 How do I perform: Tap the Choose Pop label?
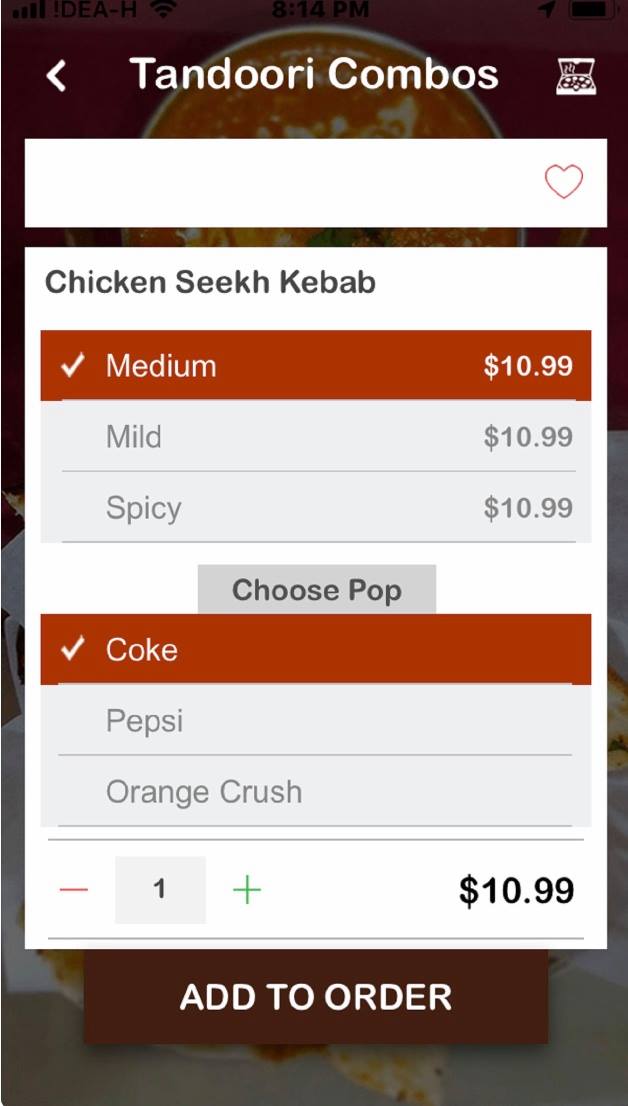click(317, 590)
